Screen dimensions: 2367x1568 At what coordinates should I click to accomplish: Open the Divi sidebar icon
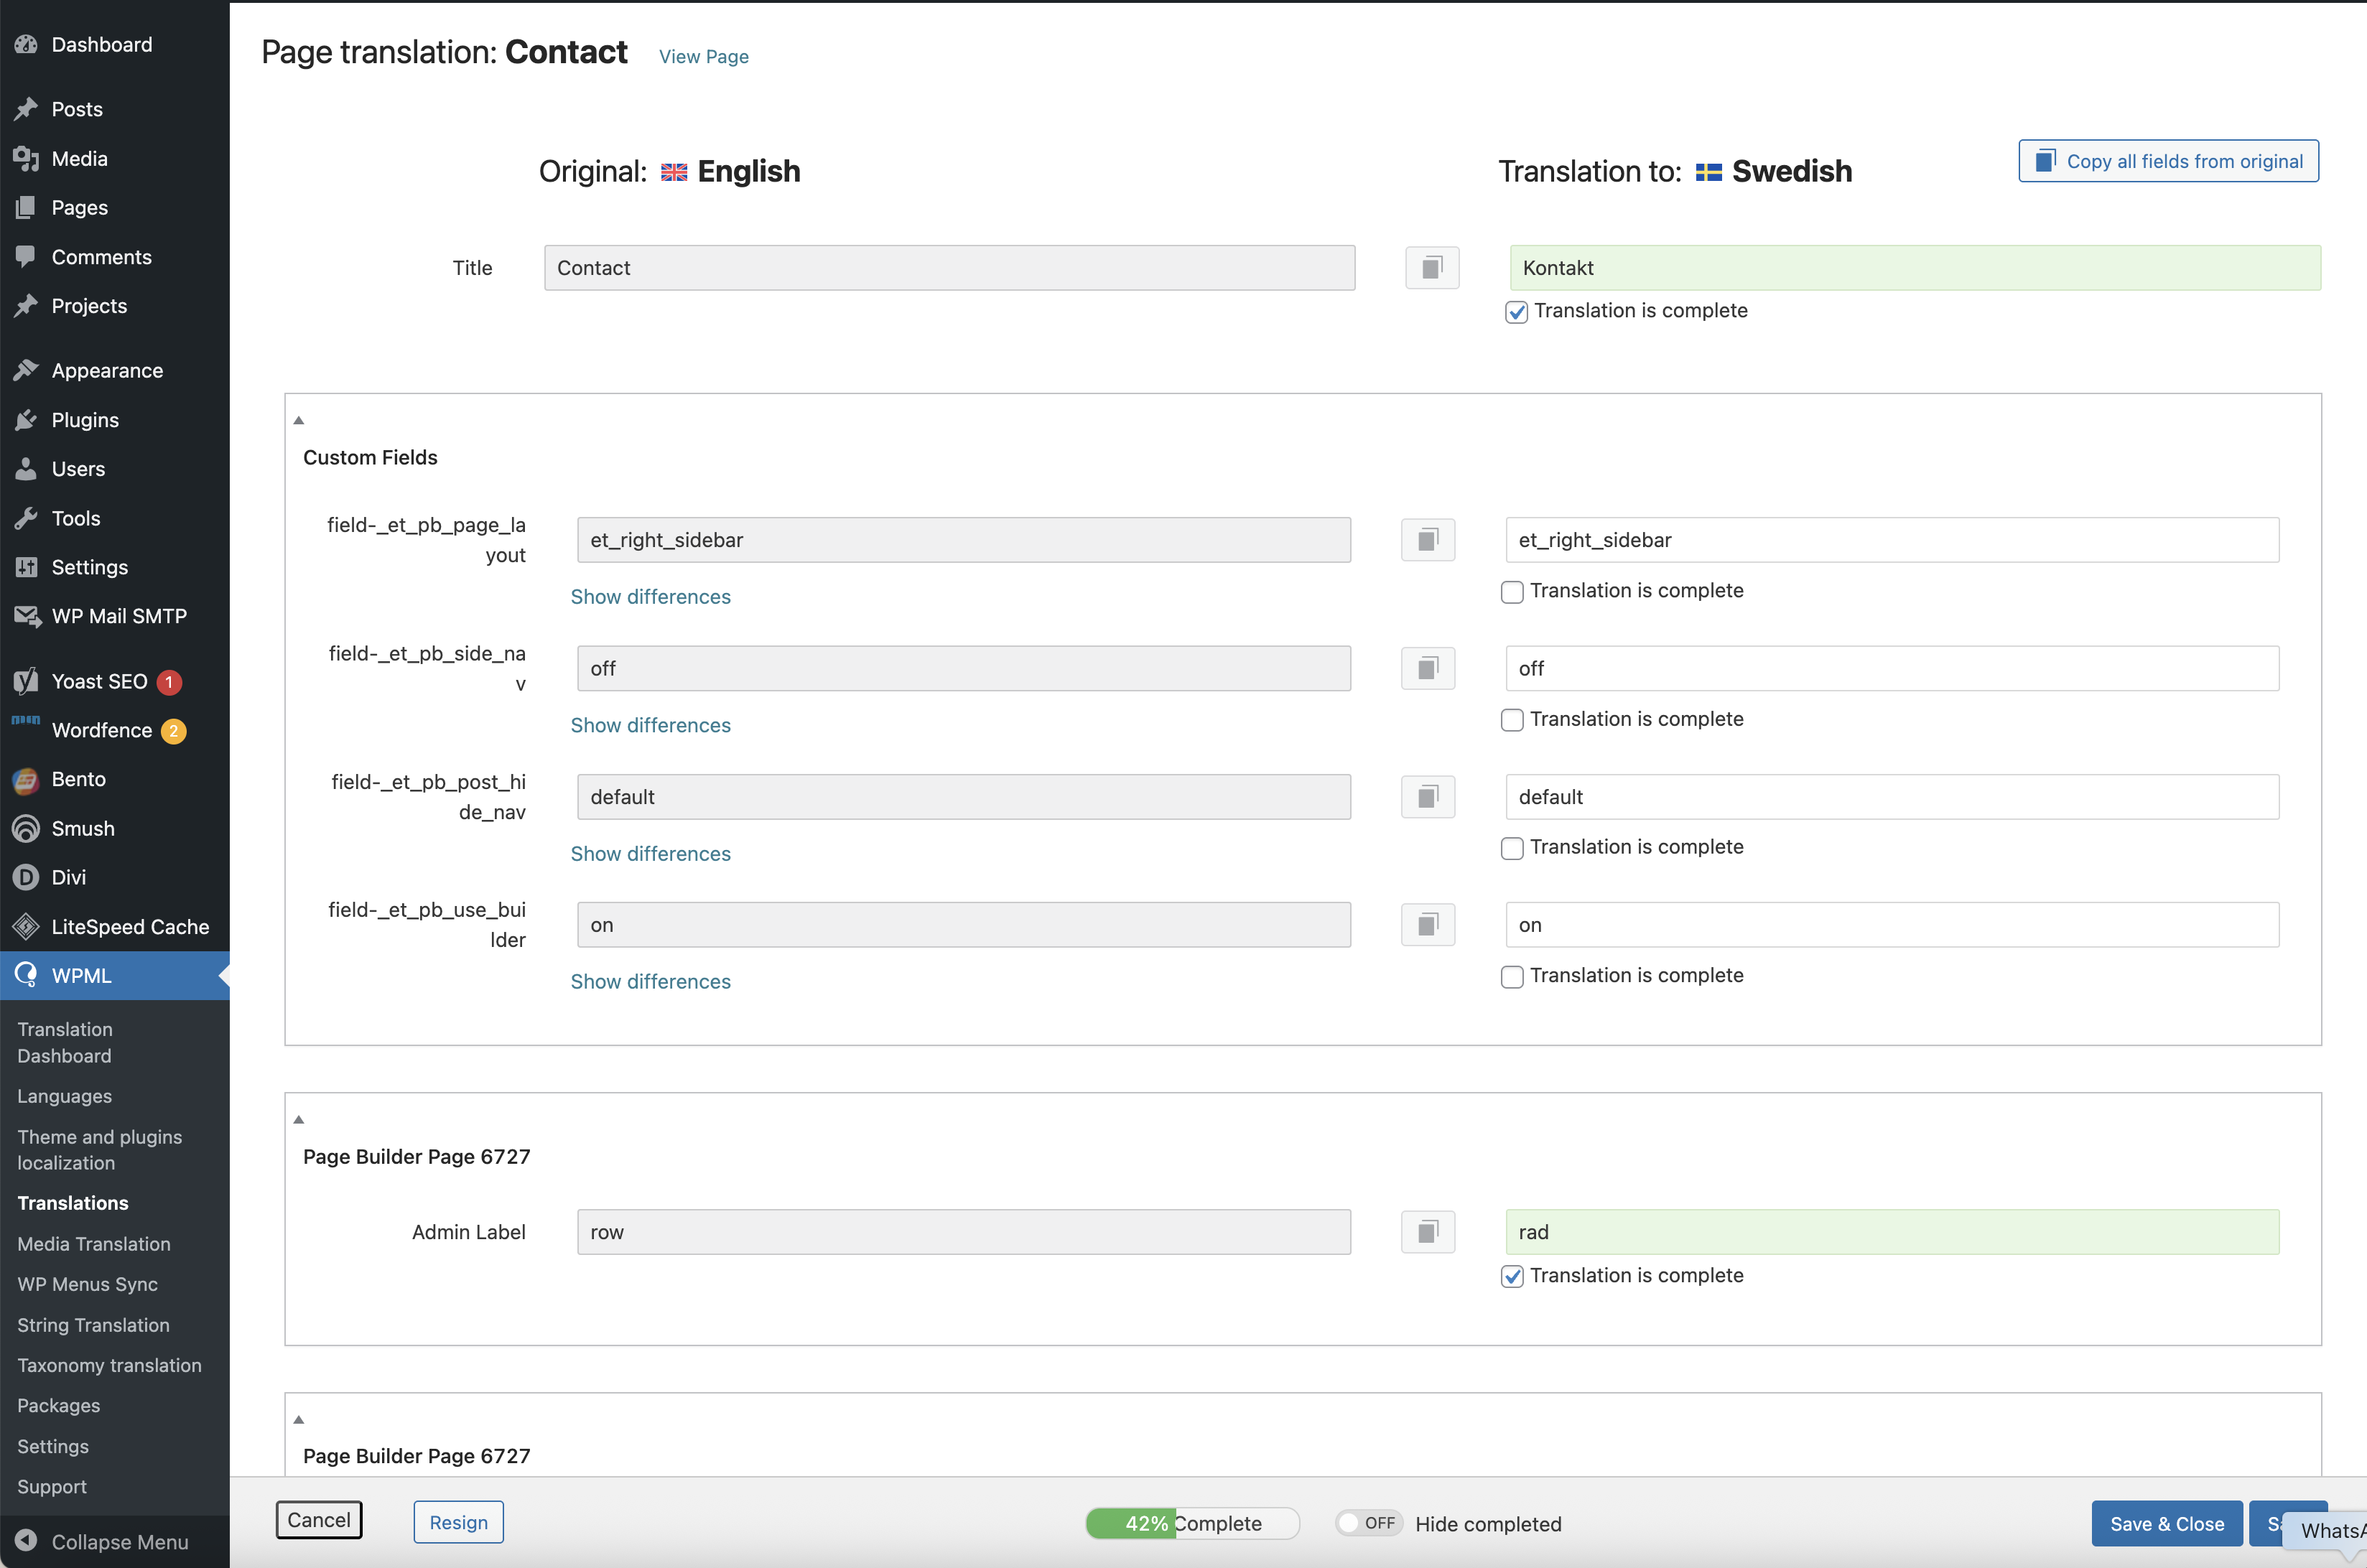(26, 877)
